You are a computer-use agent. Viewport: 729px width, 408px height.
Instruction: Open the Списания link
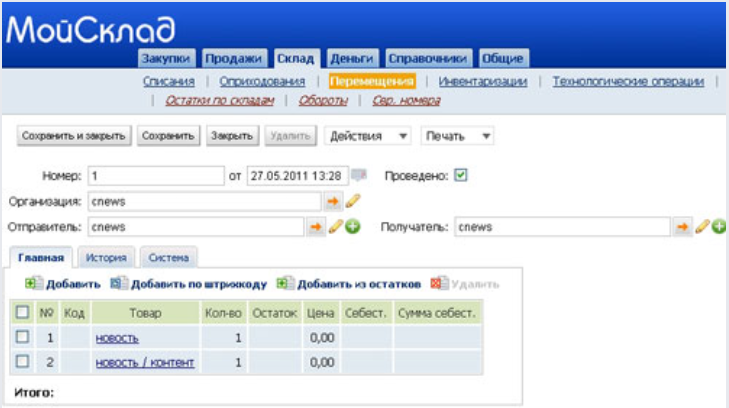pos(169,81)
